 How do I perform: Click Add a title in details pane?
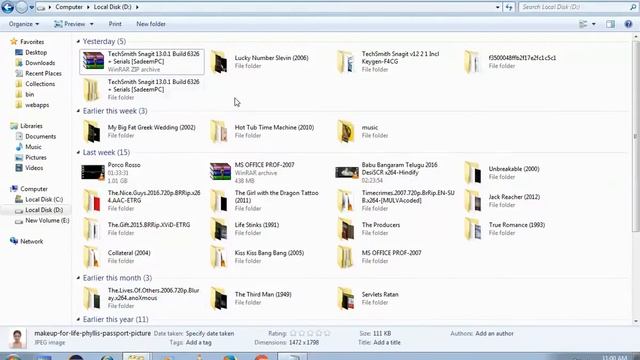point(387,342)
